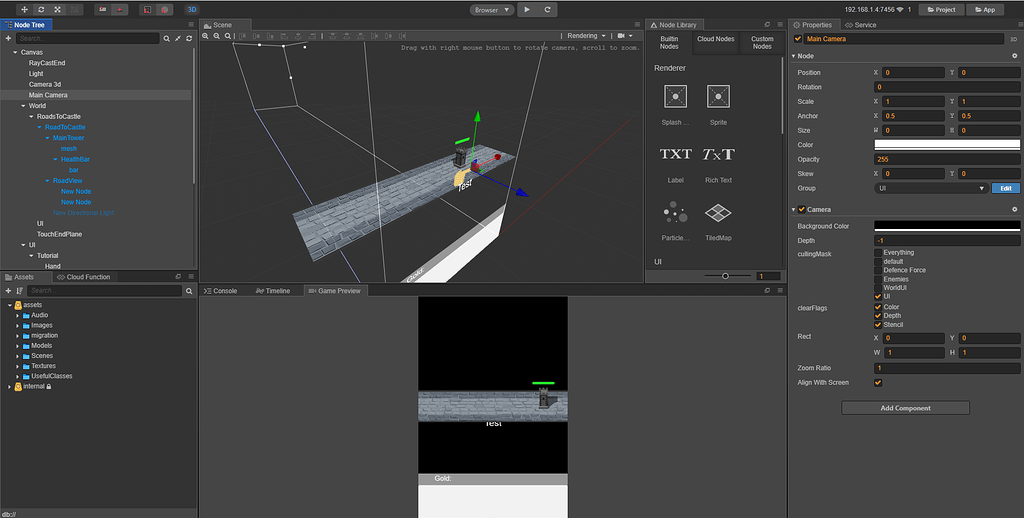Click the Refresh preview button

coord(547,10)
